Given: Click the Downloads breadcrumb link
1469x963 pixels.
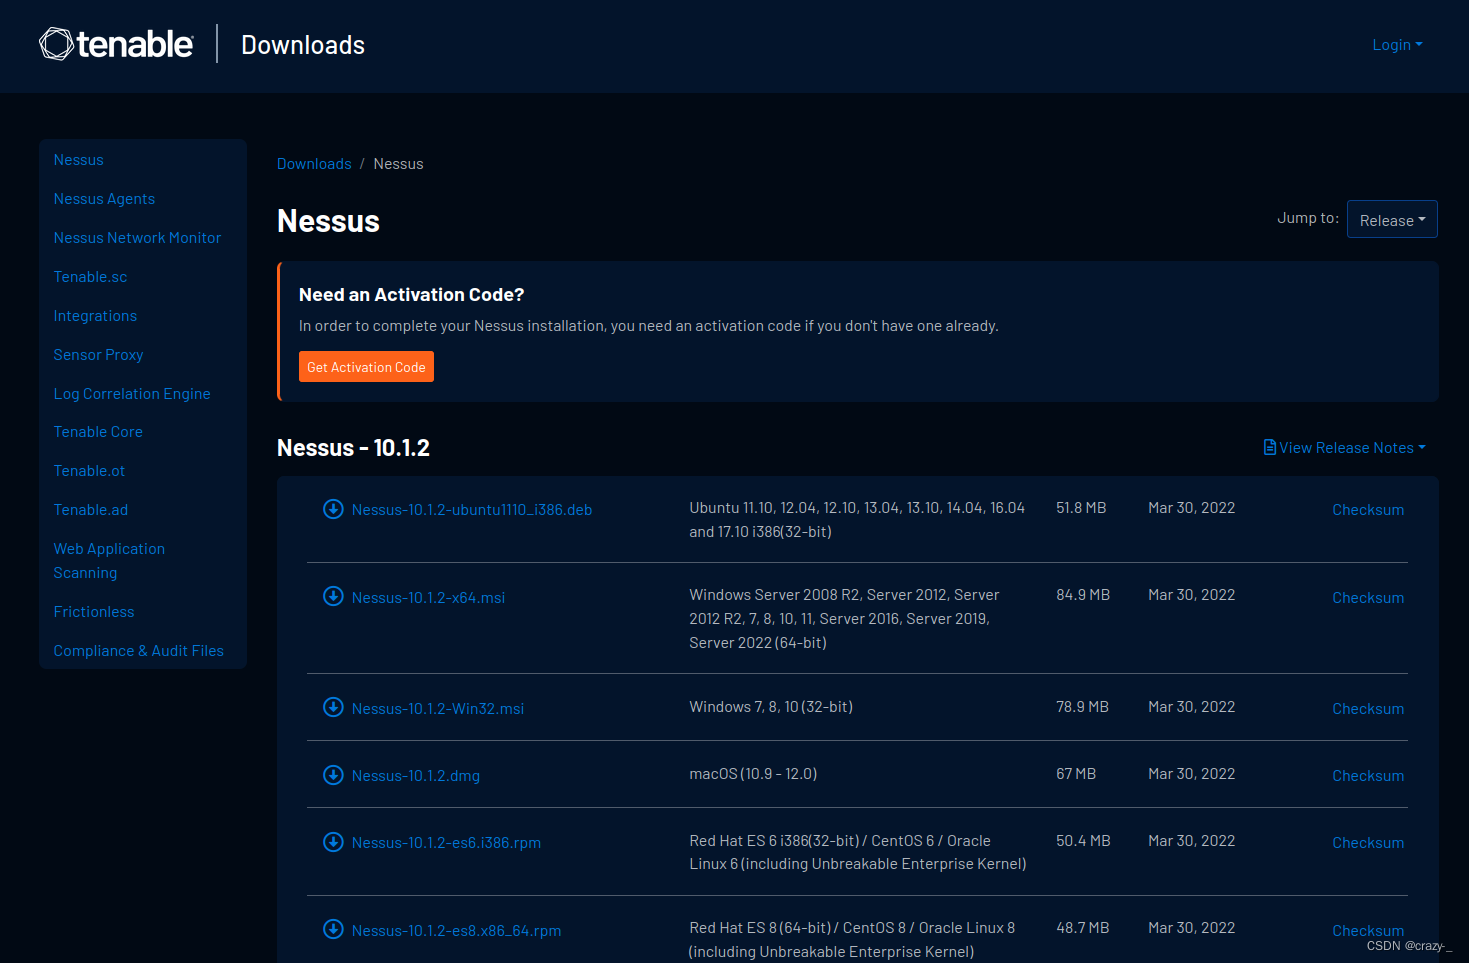Looking at the screenshot, I should tap(314, 164).
